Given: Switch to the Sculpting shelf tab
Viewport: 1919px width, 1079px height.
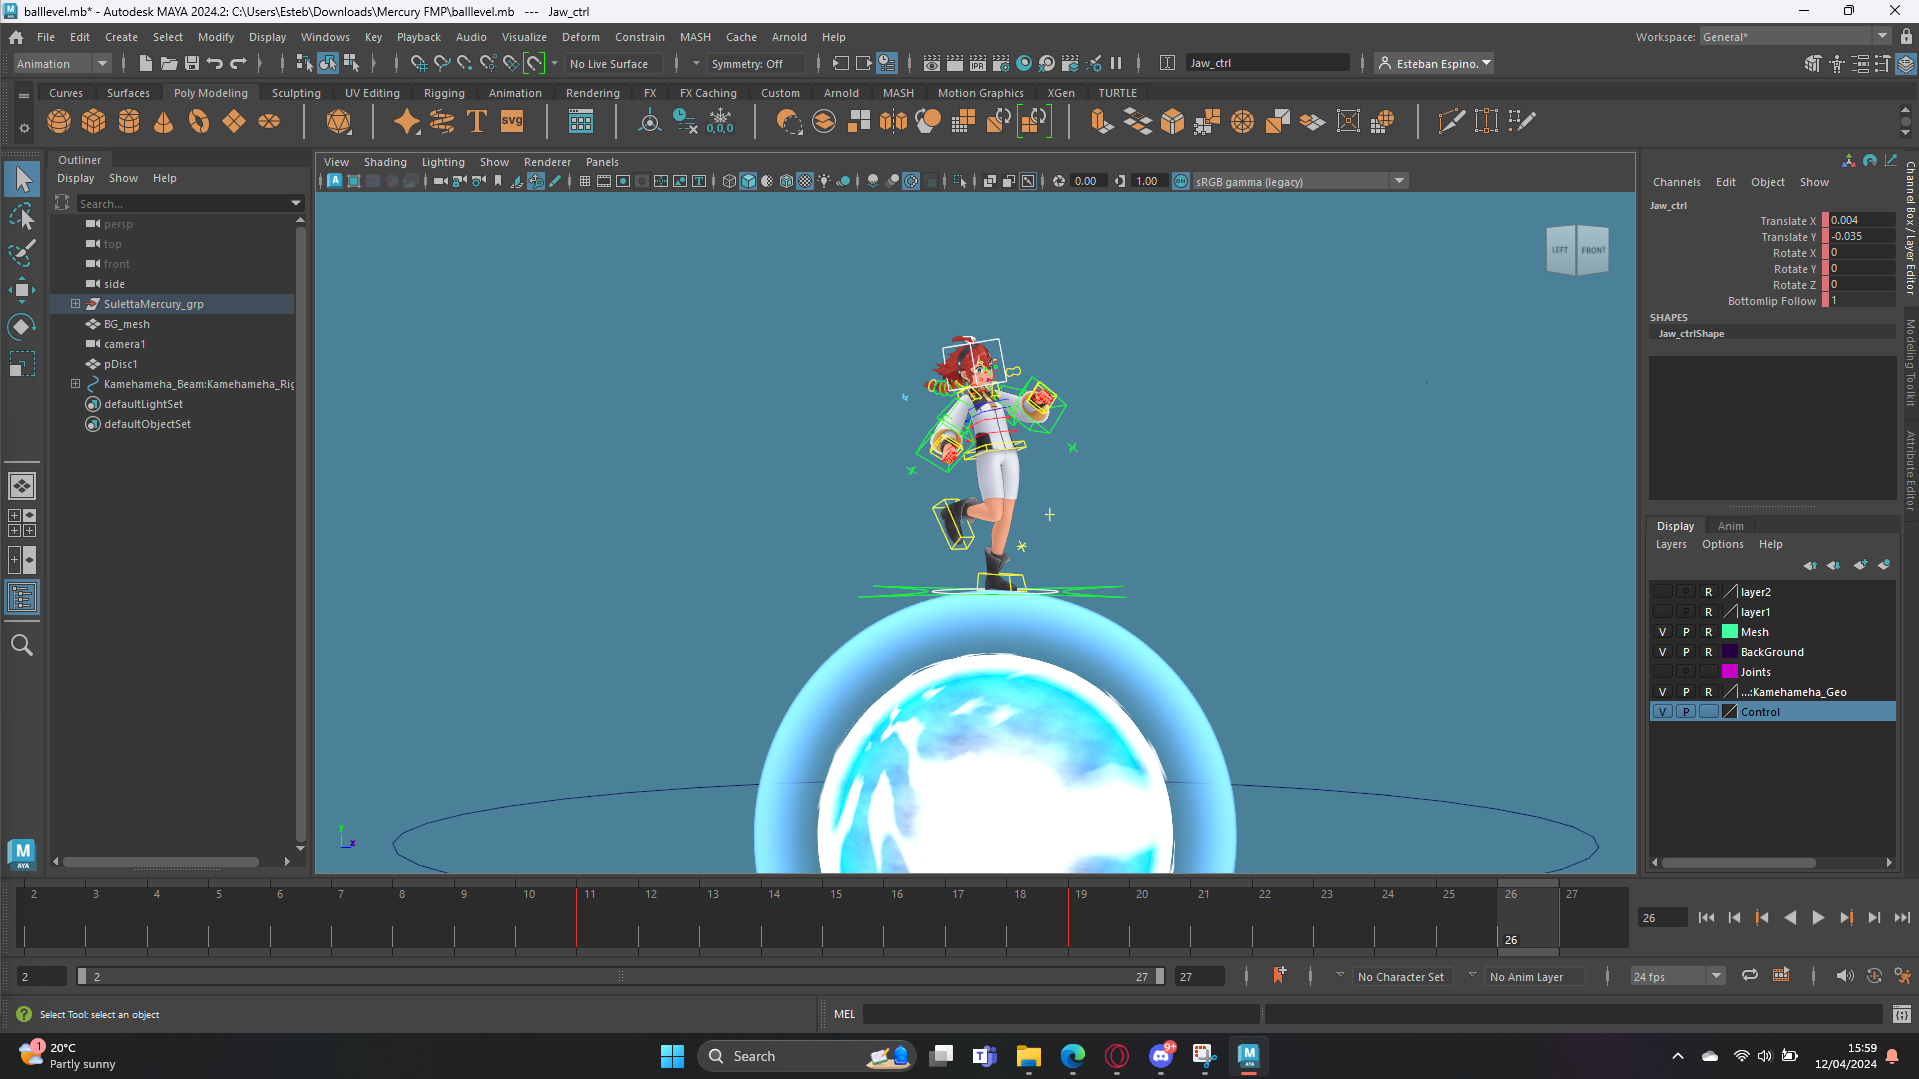Looking at the screenshot, I should tap(296, 93).
